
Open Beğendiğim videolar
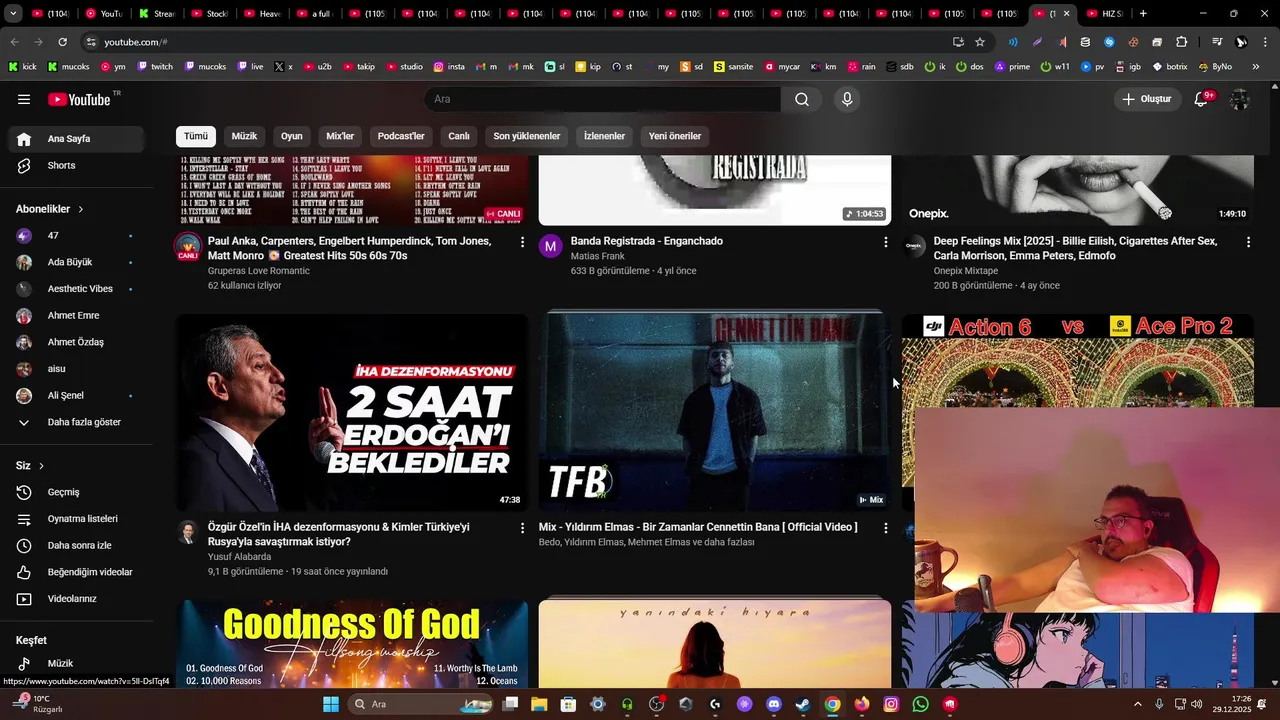[76, 572]
